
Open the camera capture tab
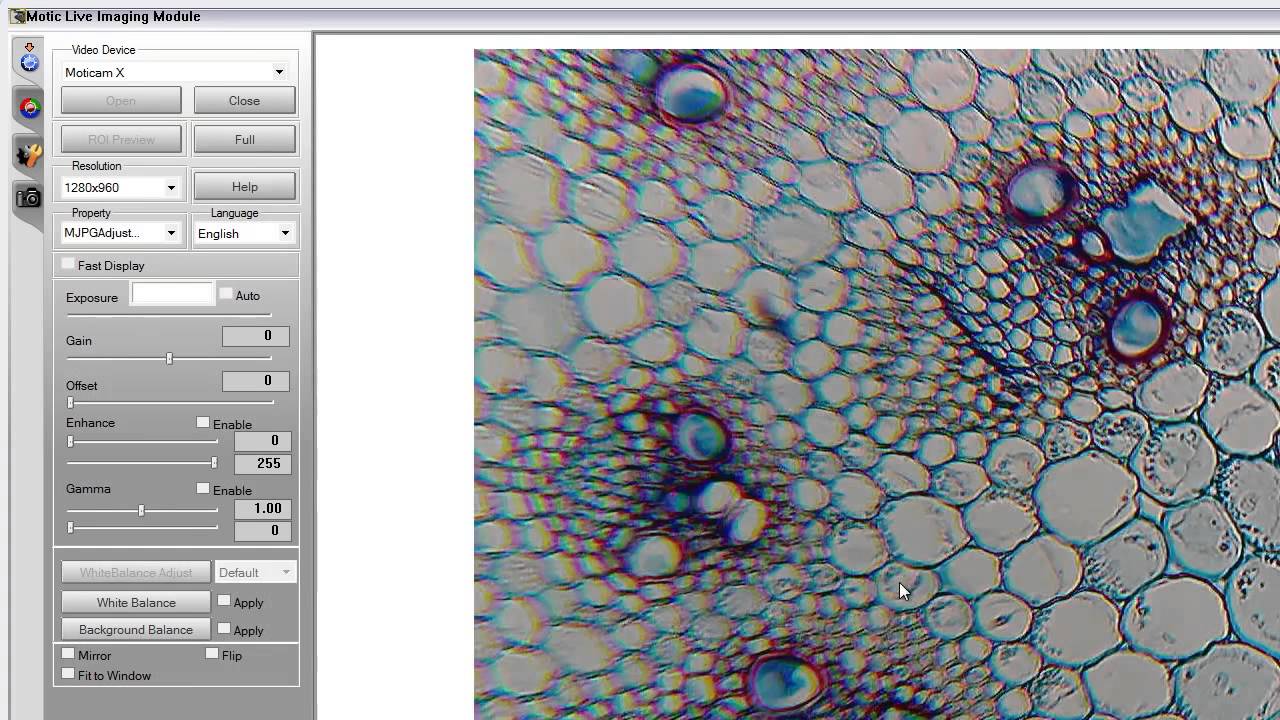(29, 198)
